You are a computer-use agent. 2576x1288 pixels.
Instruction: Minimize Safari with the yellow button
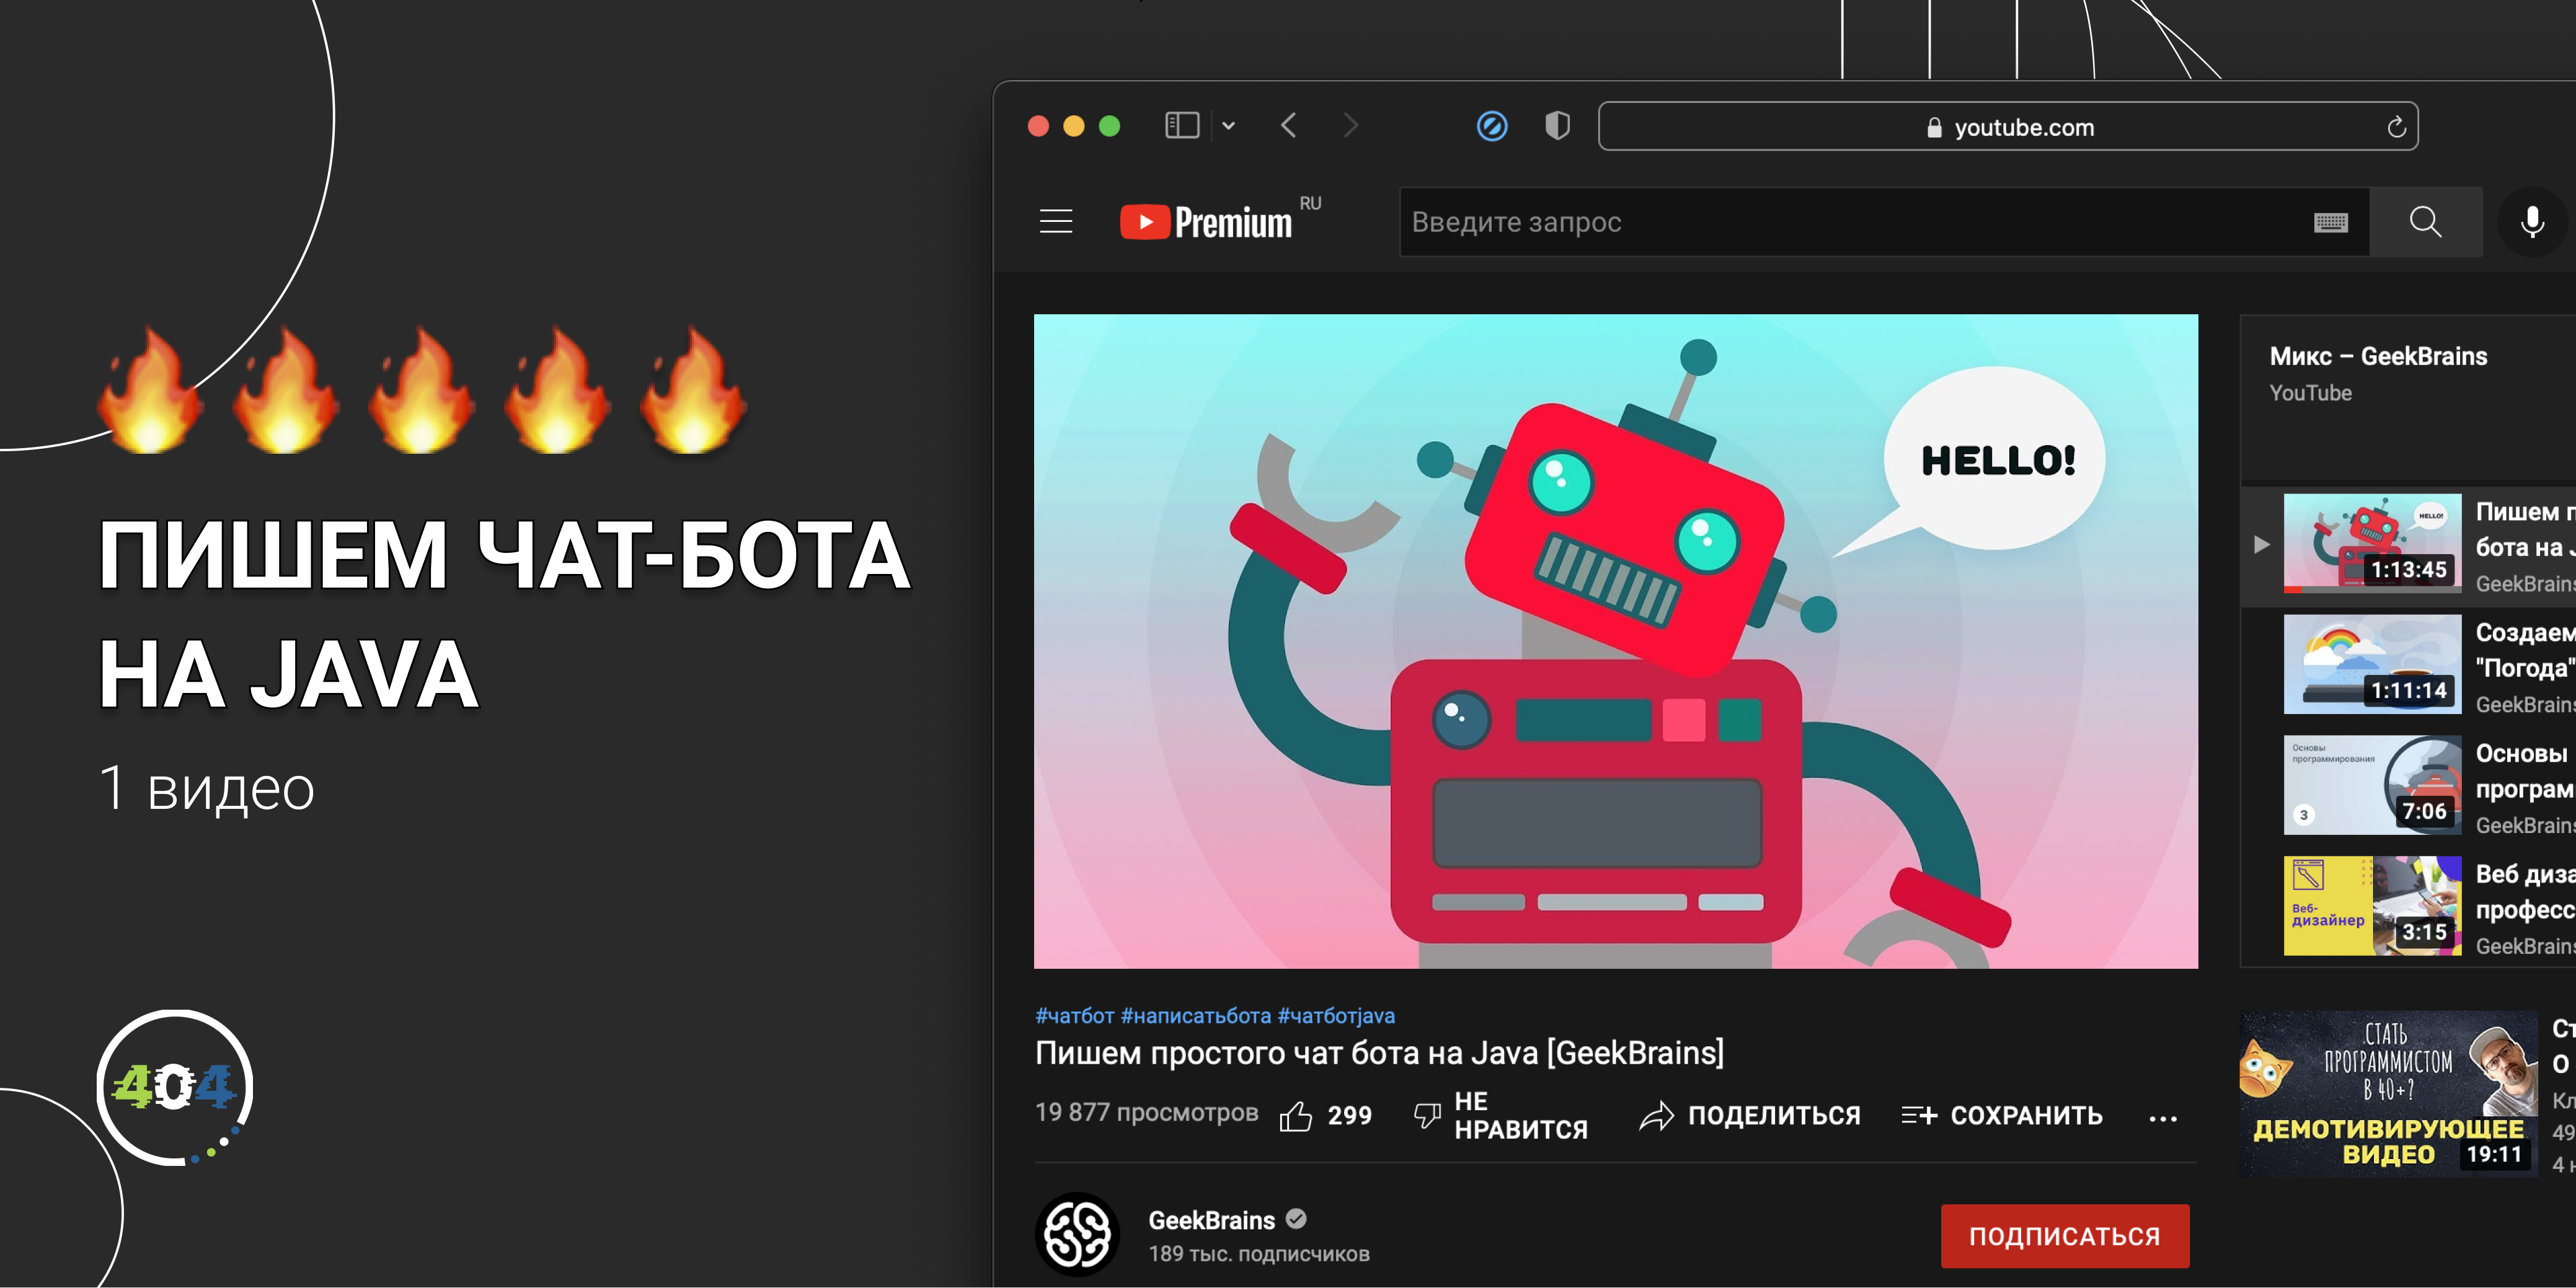tap(1074, 126)
